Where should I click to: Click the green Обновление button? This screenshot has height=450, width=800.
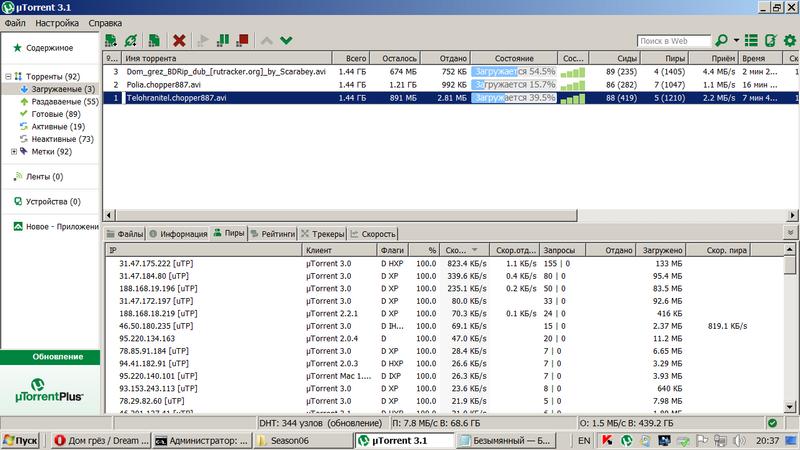point(50,357)
